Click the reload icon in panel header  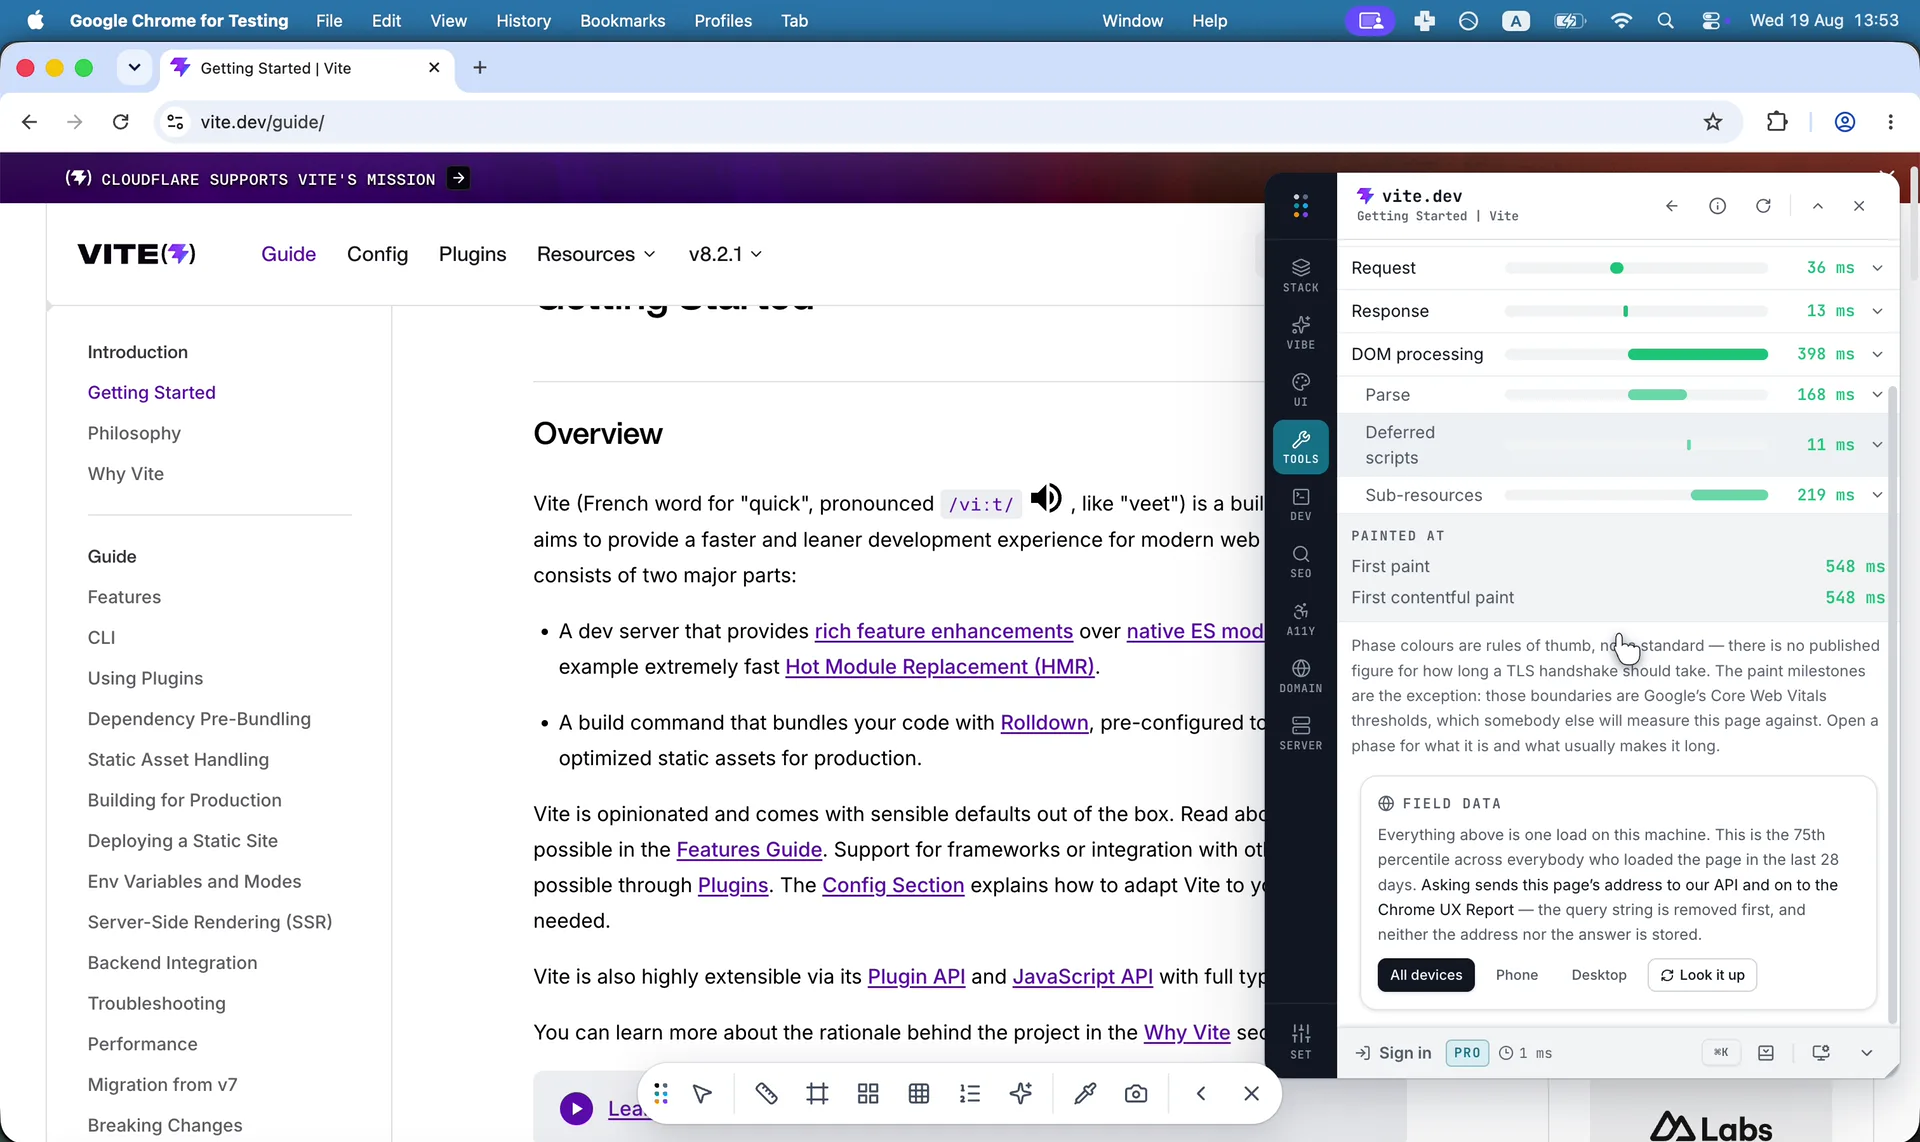1763,206
